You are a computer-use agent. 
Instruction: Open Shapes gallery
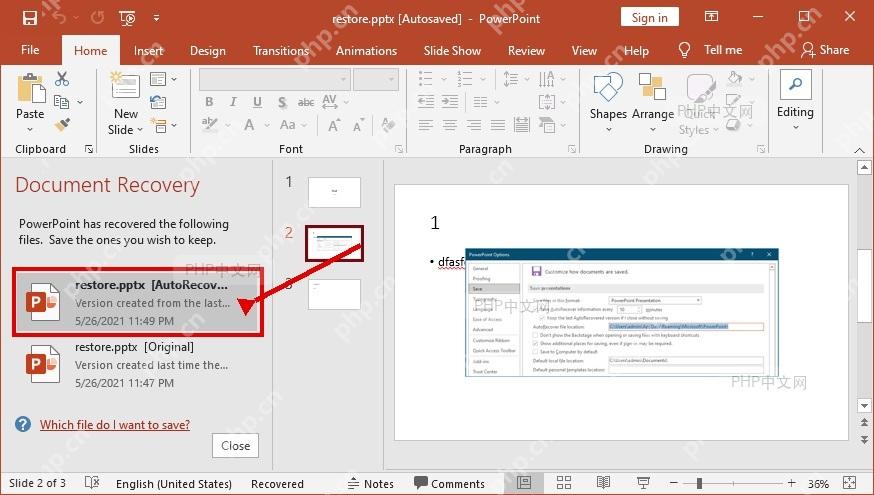click(x=608, y=102)
